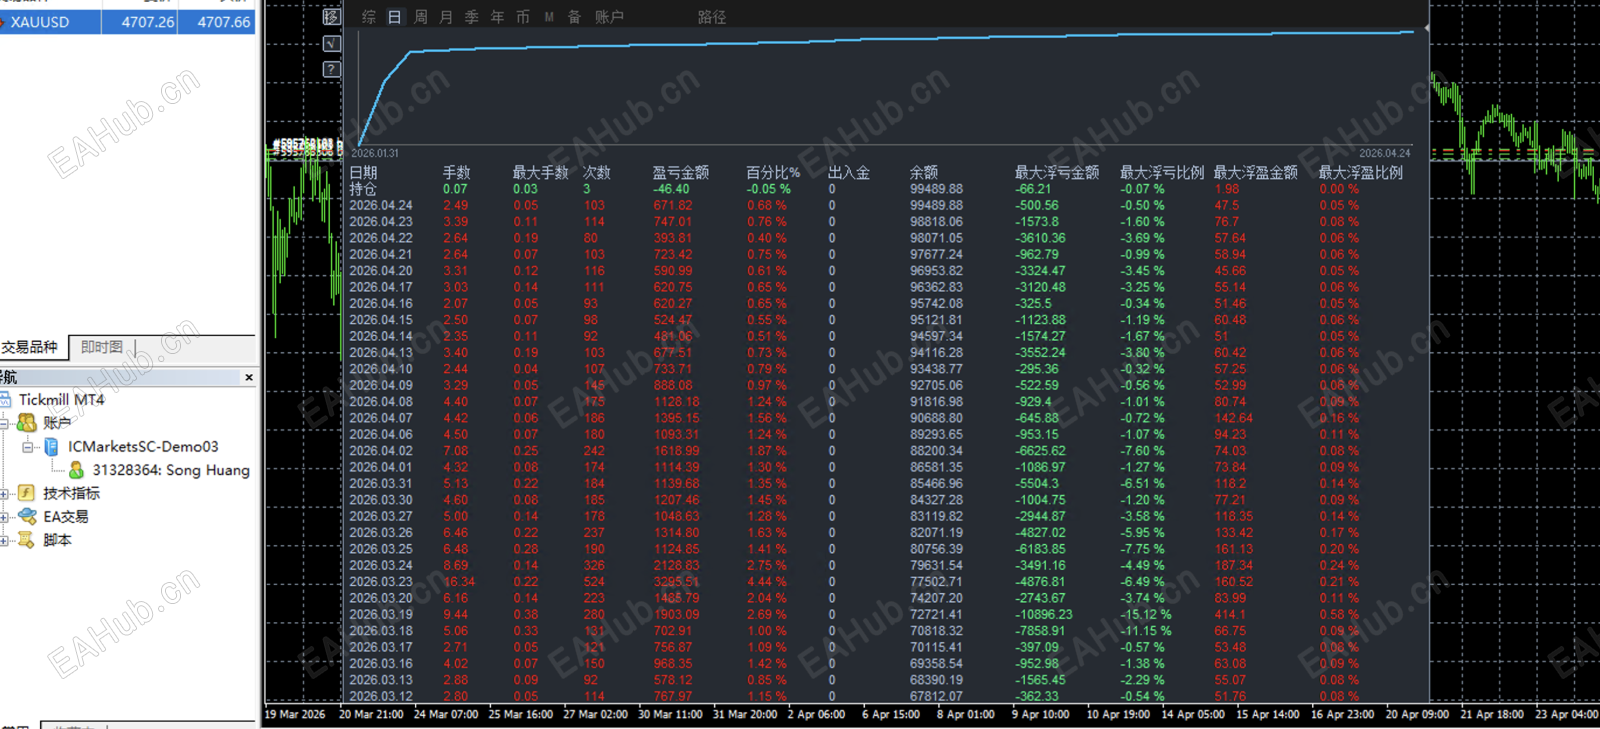Click the 最大浮盈金额 column header
The image size is (1600, 729).
click(x=1256, y=173)
